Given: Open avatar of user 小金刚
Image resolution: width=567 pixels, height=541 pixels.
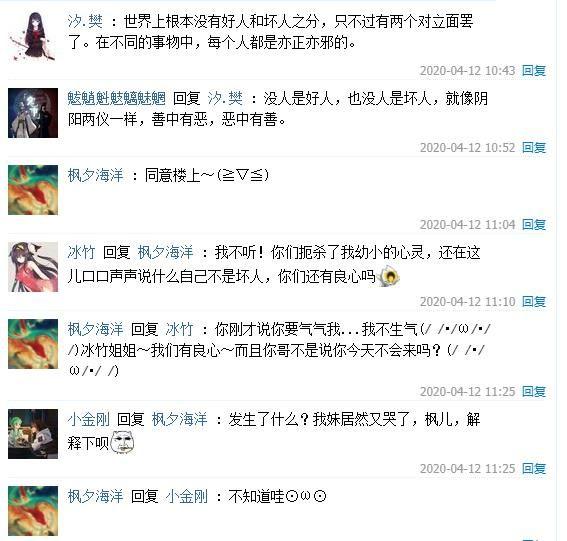Looking at the screenshot, I should pos(33,434).
